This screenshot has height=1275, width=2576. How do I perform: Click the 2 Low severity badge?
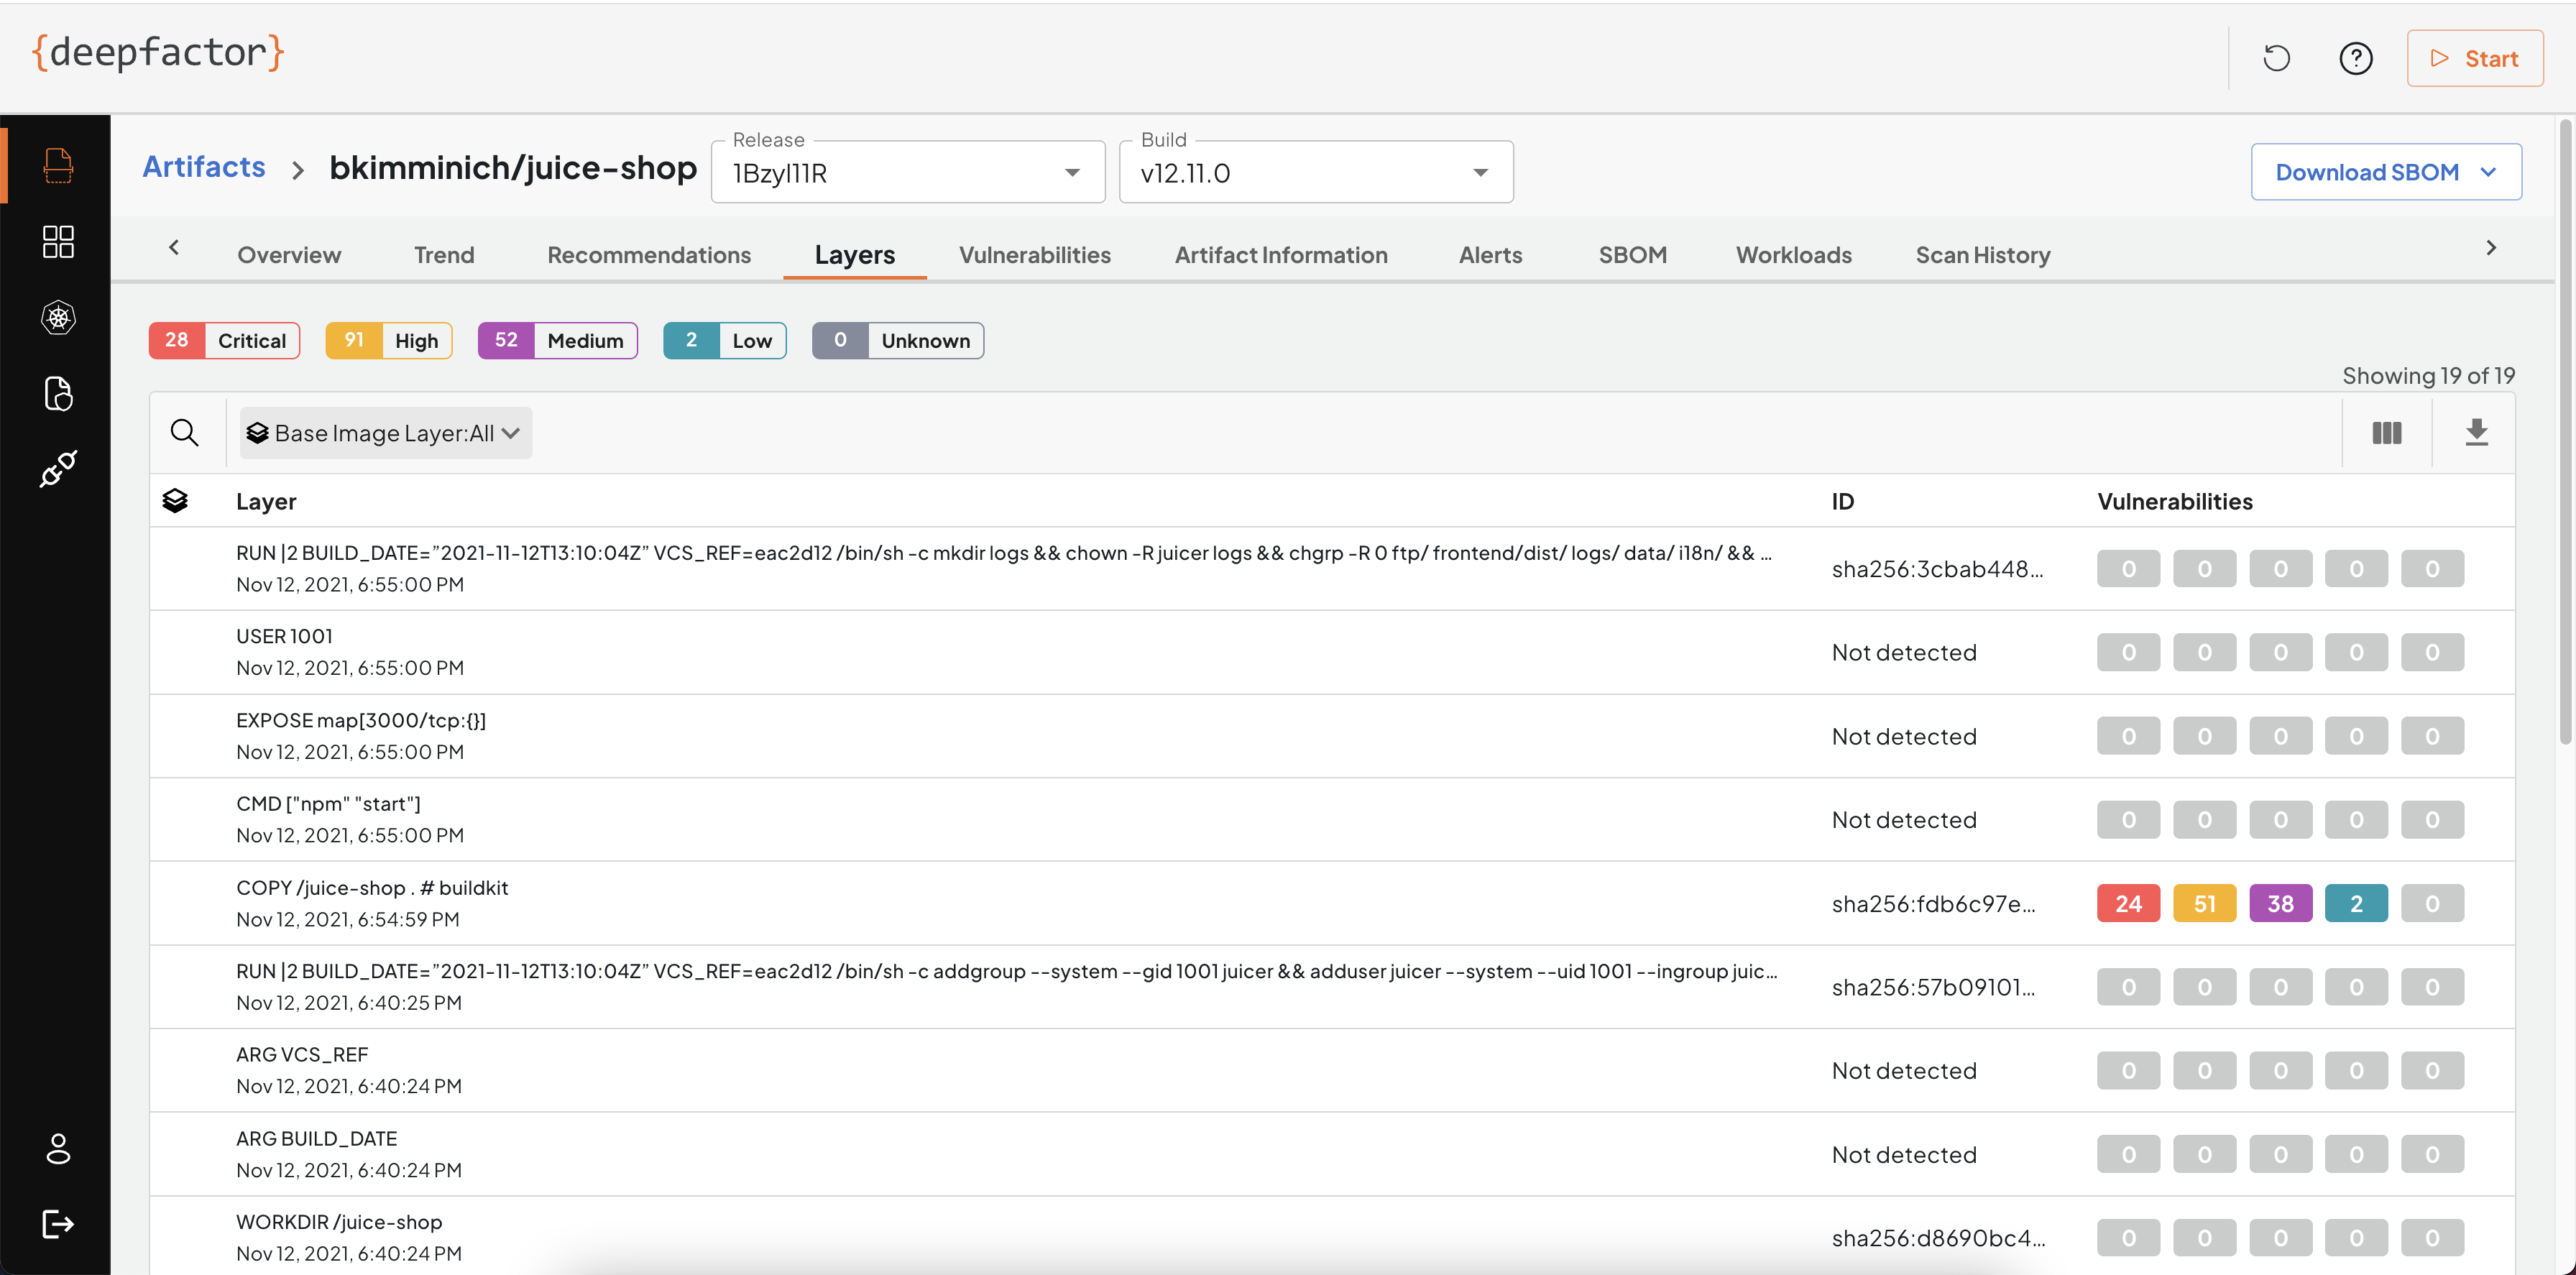click(725, 340)
